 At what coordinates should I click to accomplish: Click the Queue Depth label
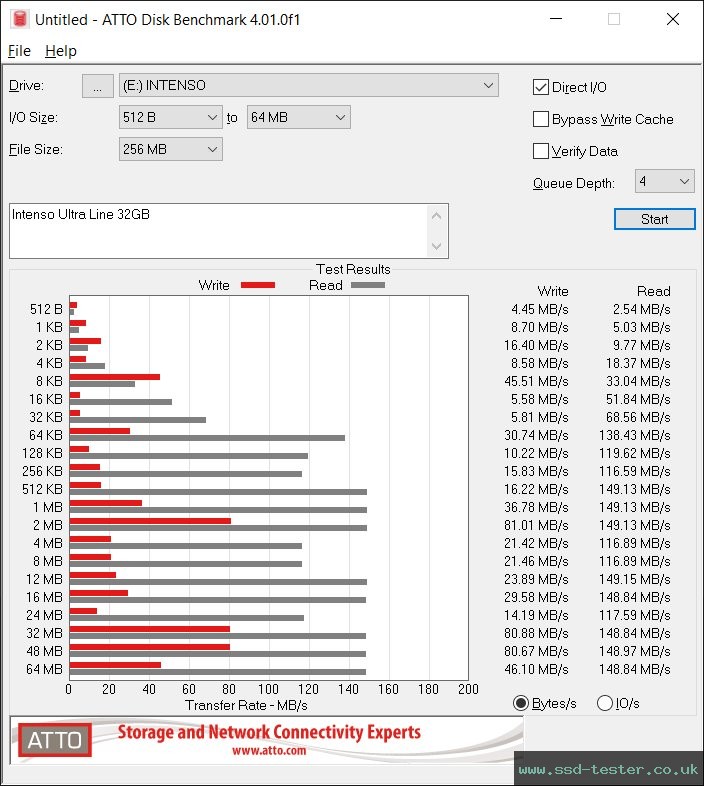tap(574, 183)
